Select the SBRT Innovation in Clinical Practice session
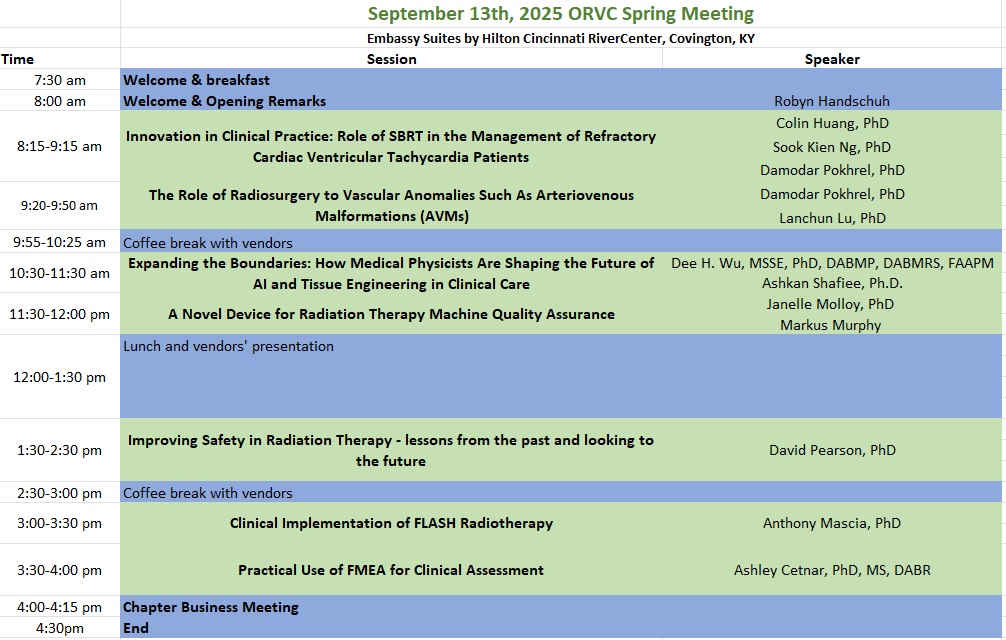Screen dimensions: 1006x640 point(391,146)
